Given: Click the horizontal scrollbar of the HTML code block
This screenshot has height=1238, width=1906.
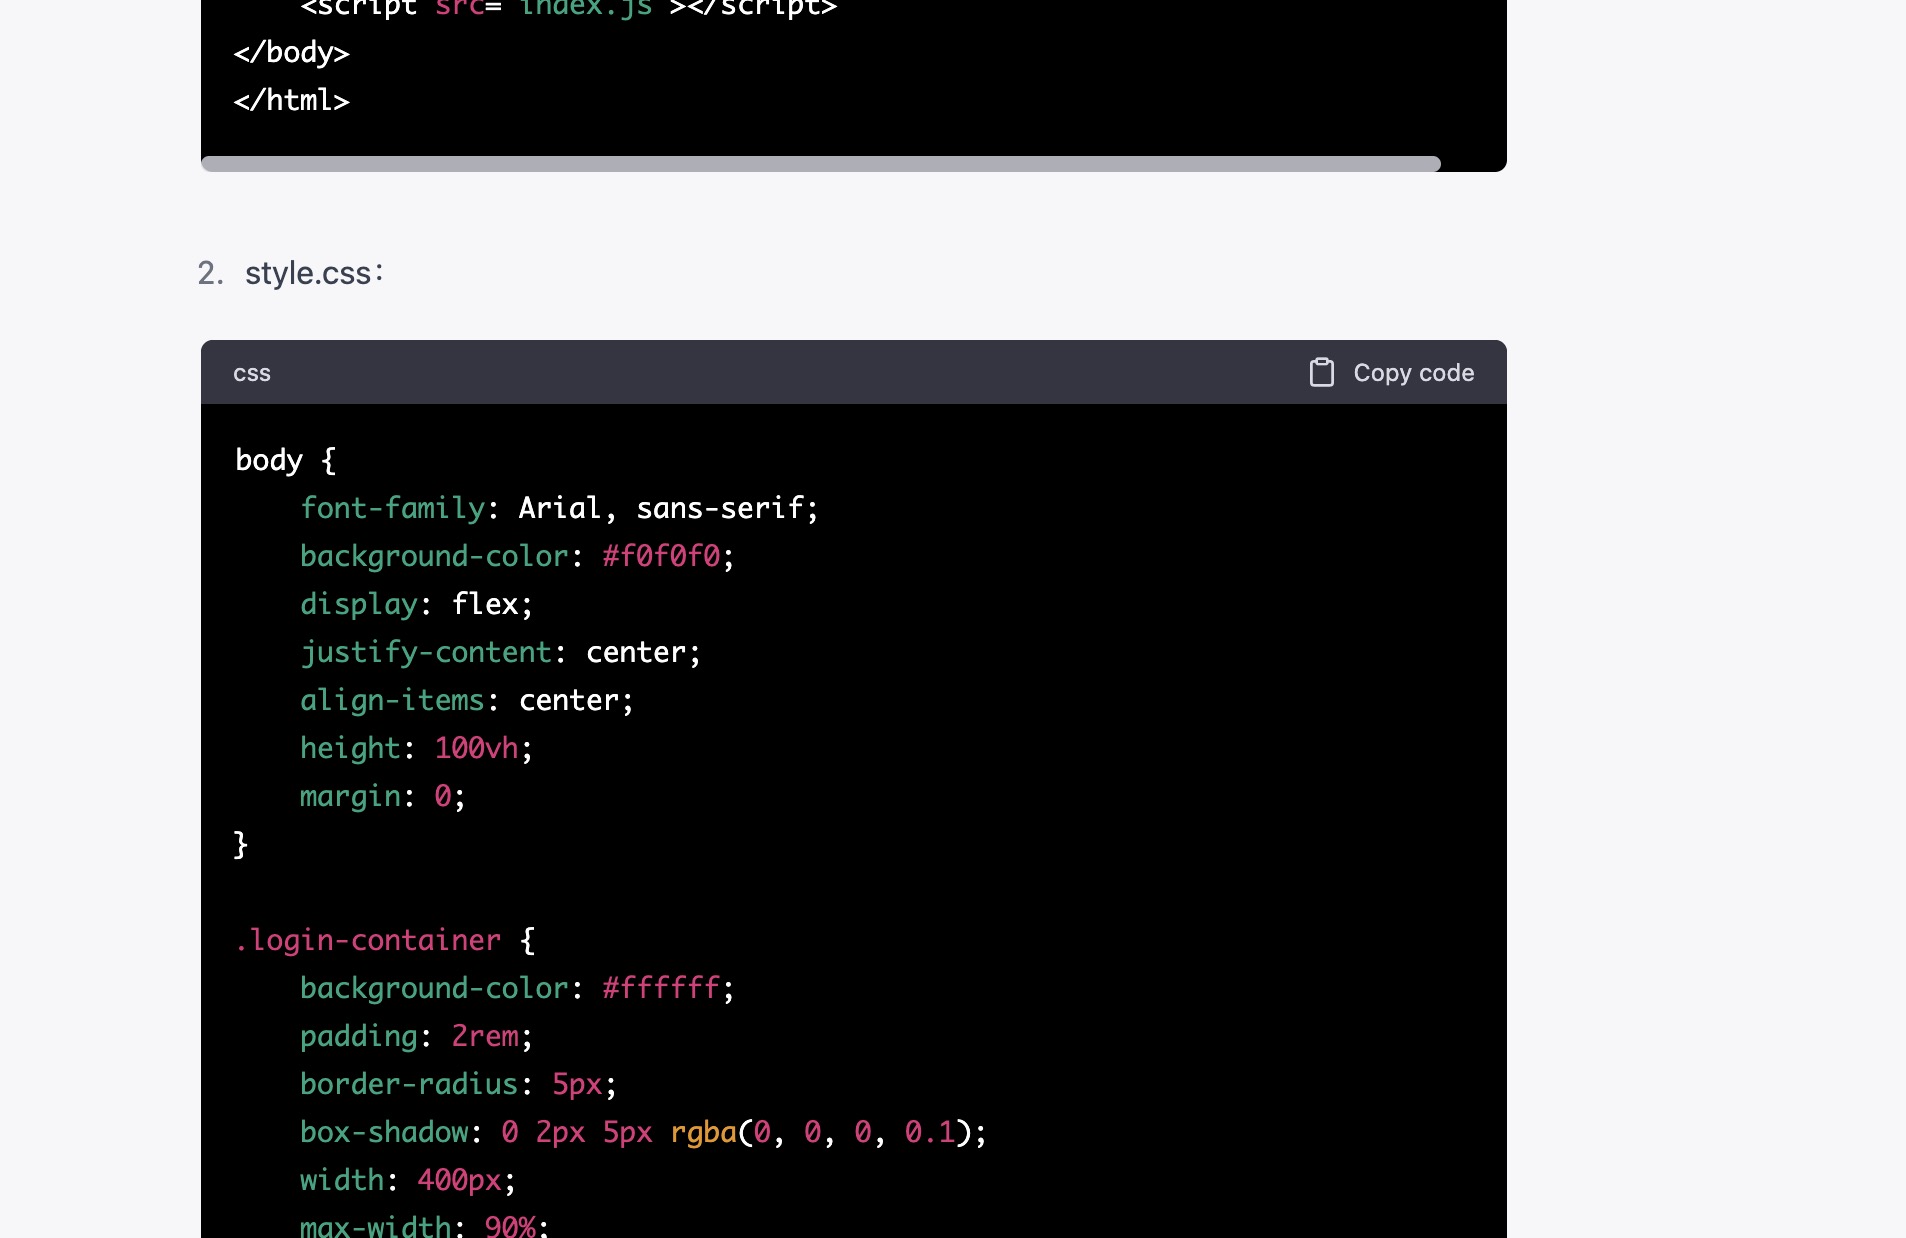Looking at the screenshot, I should tap(820, 164).
